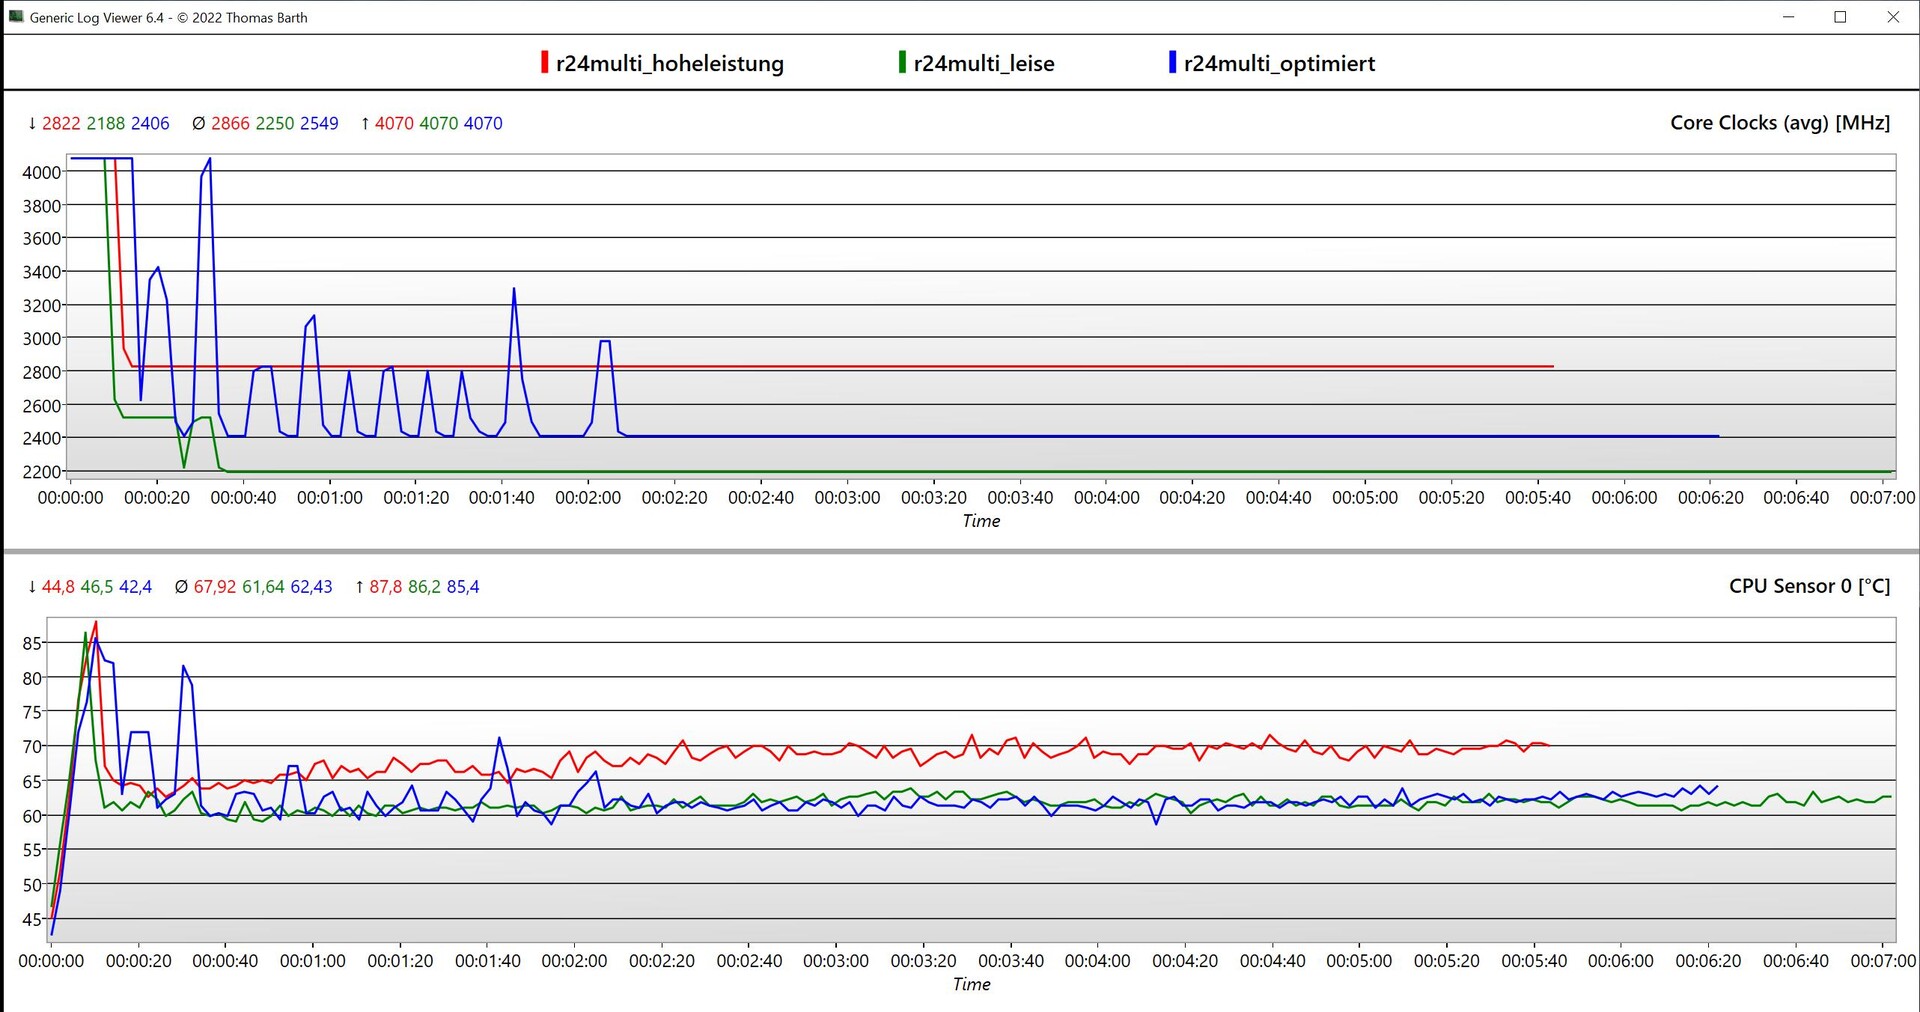This screenshot has width=1920, height=1012.
Task: Click the 65 tick on the CPU Sensor y-axis
Action: pos(33,782)
